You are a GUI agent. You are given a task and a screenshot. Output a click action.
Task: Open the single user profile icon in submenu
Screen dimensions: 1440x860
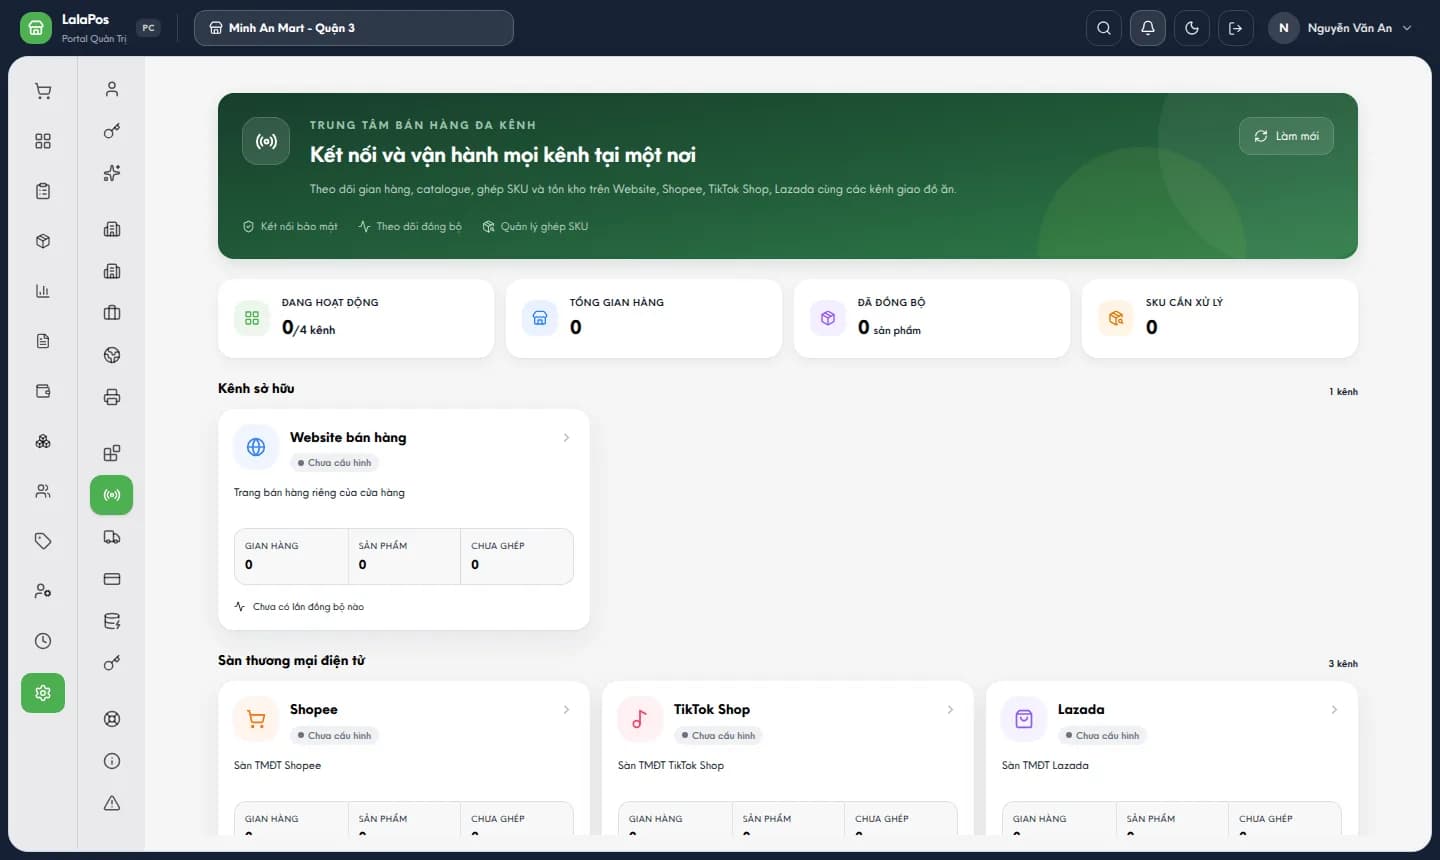[112, 89]
